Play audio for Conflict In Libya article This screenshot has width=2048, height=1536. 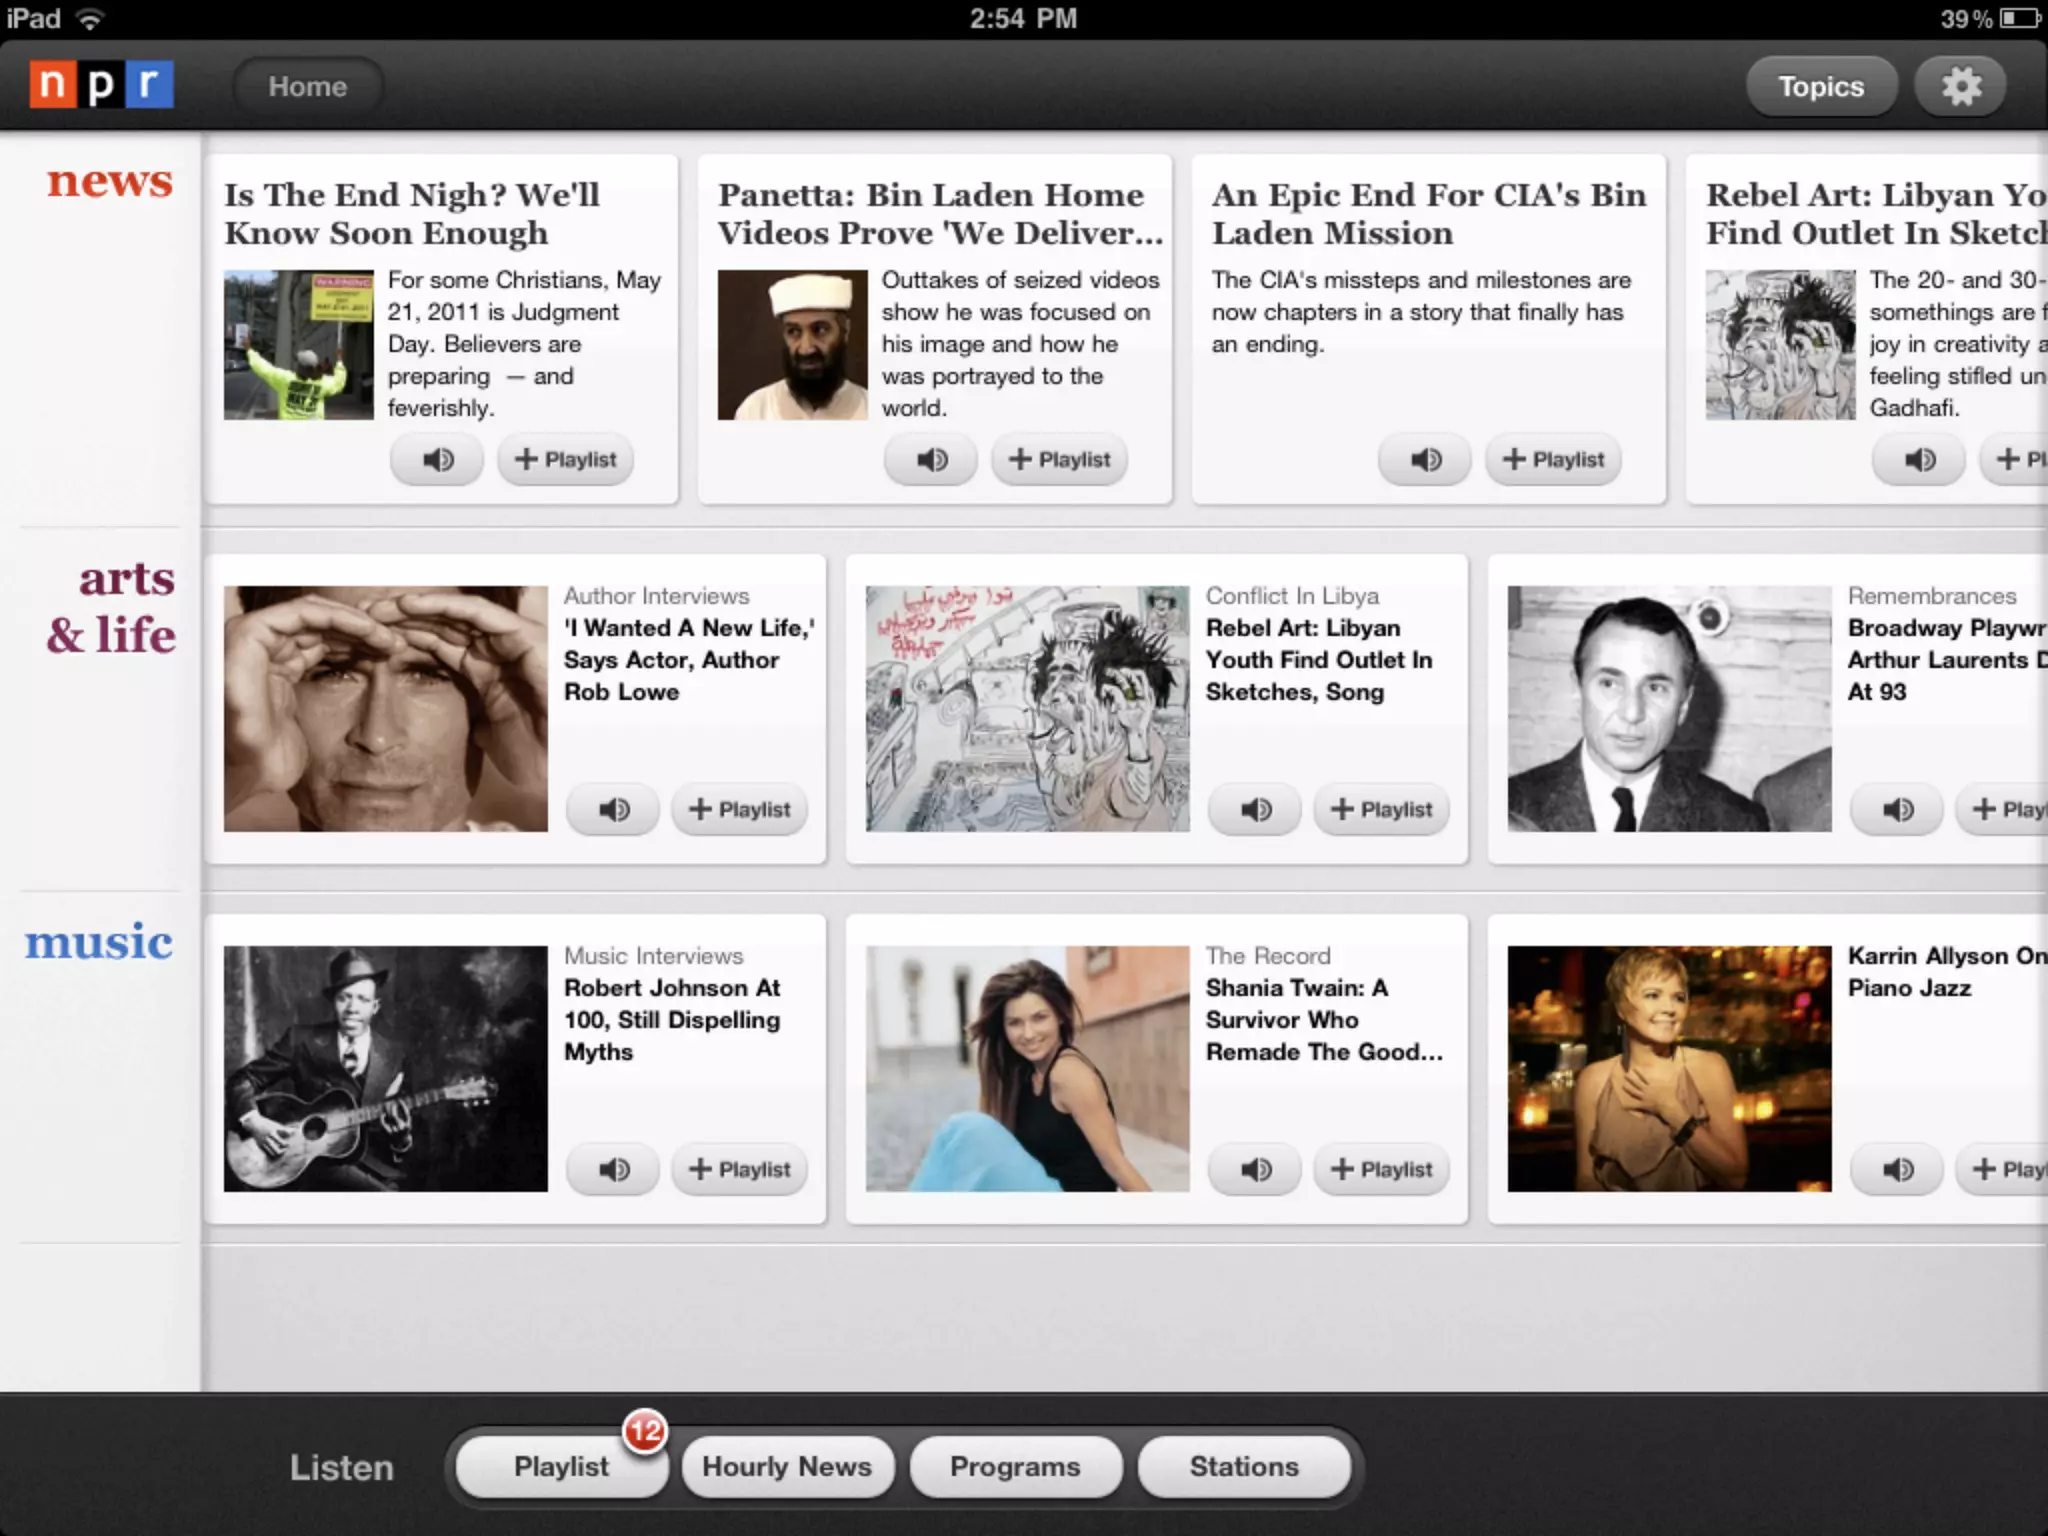pyautogui.click(x=1255, y=810)
